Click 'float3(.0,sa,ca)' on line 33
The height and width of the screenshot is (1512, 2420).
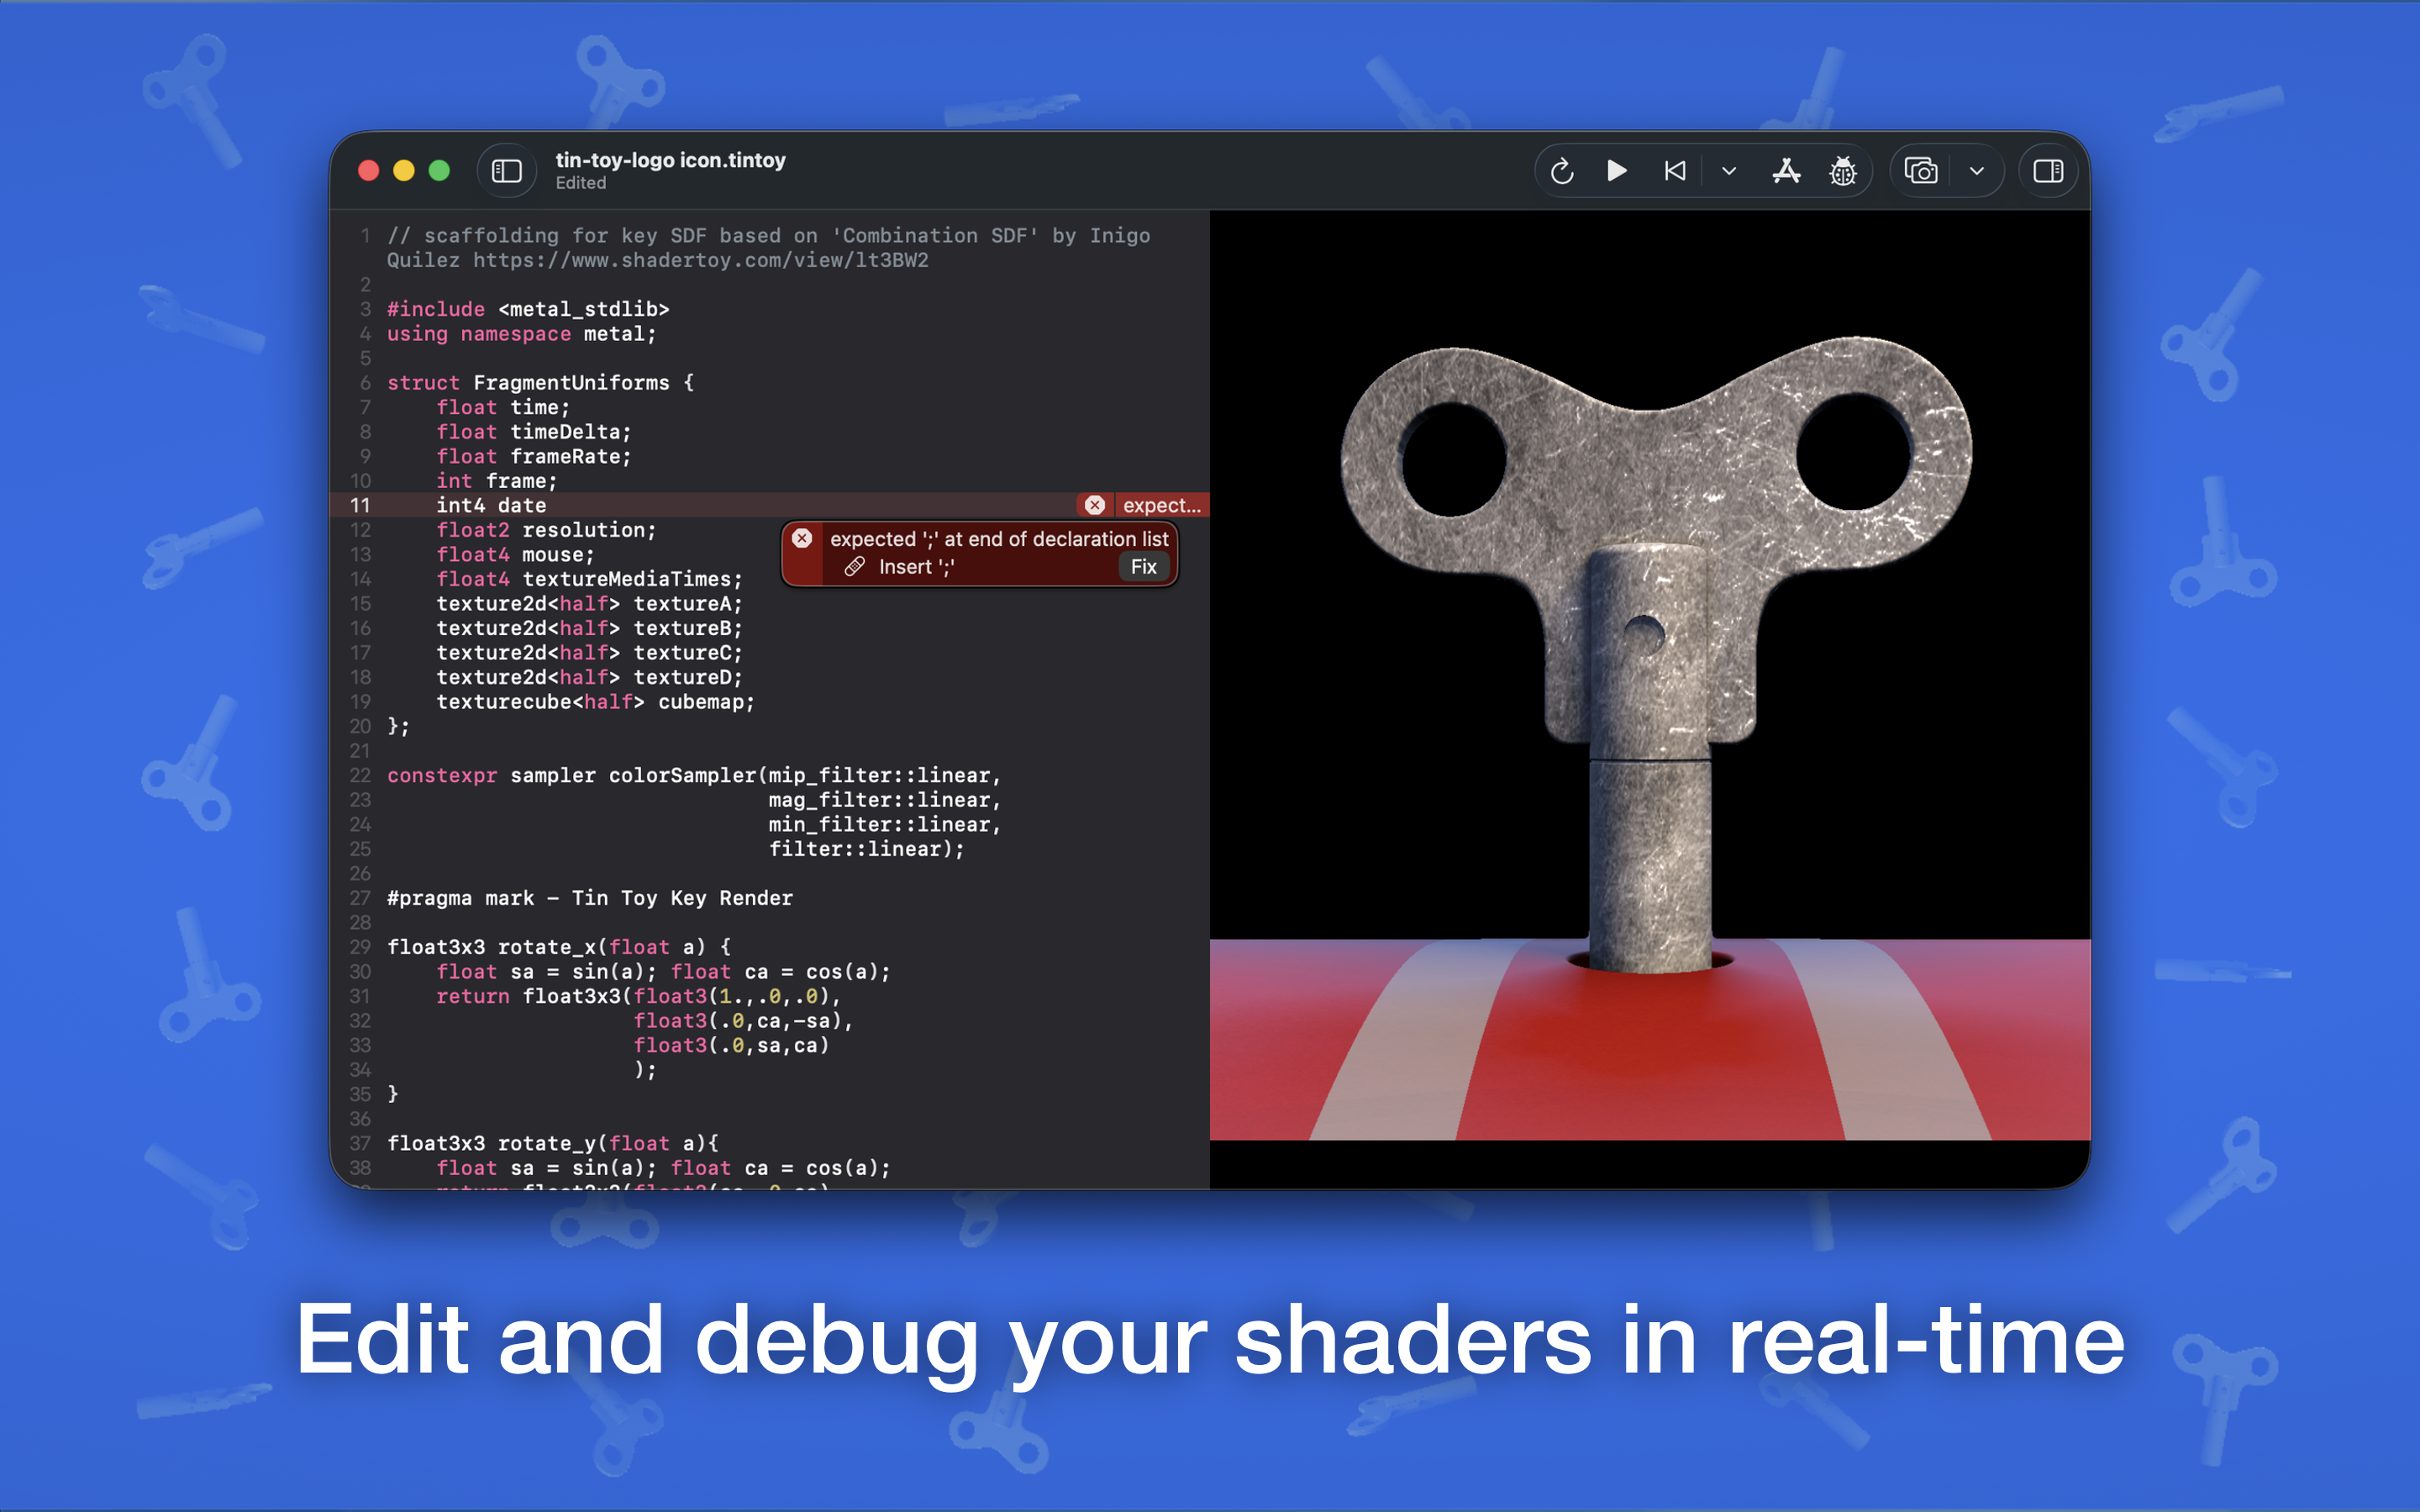731,1045
